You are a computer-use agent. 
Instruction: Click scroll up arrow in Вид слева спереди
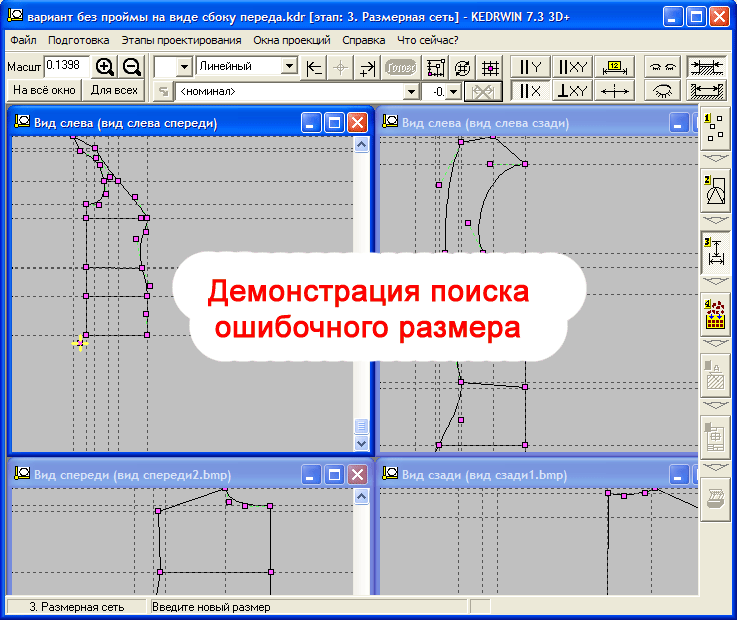361,145
